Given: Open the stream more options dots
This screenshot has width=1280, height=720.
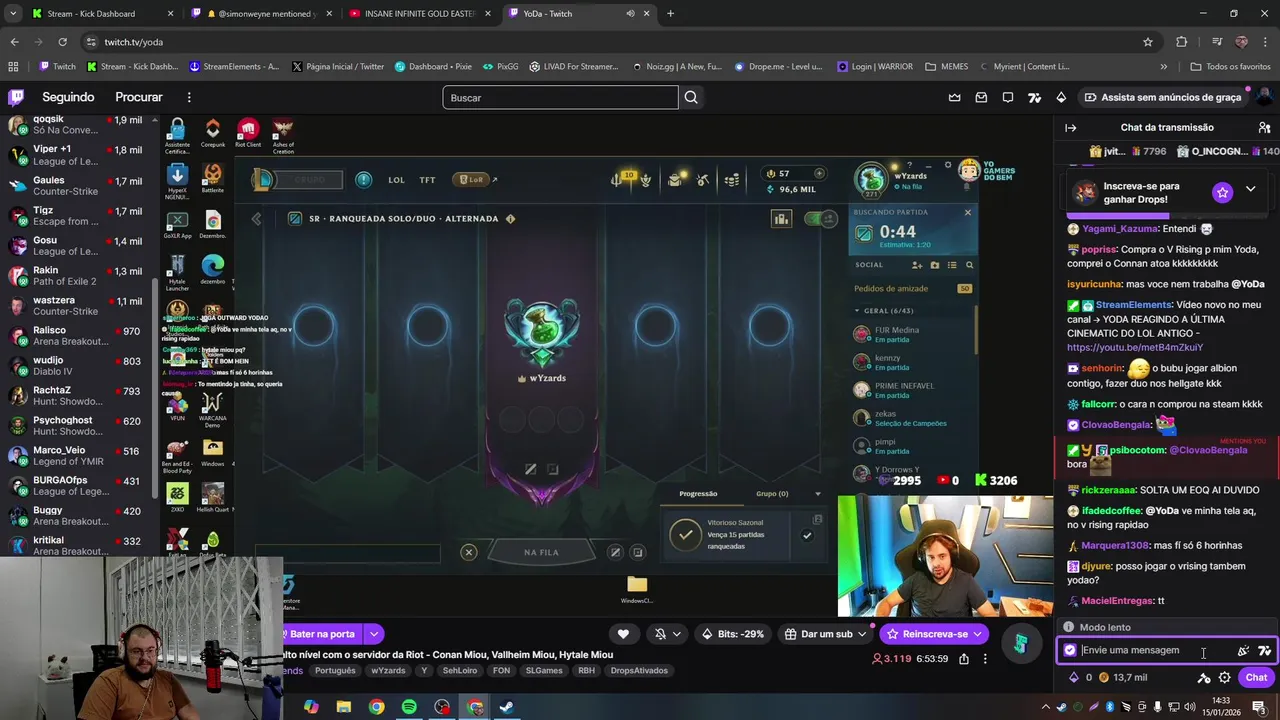Looking at the screenshot, I should coord(985,659).
